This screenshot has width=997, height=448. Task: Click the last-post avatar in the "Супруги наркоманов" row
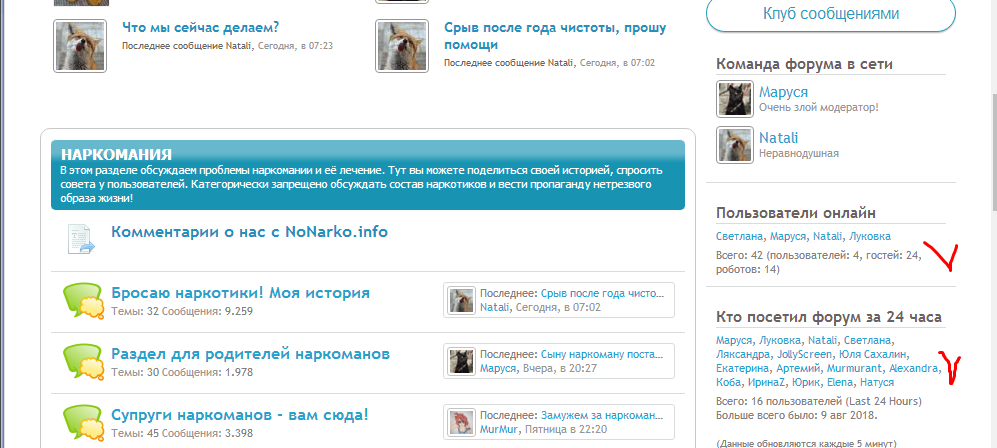click(461, 422)
